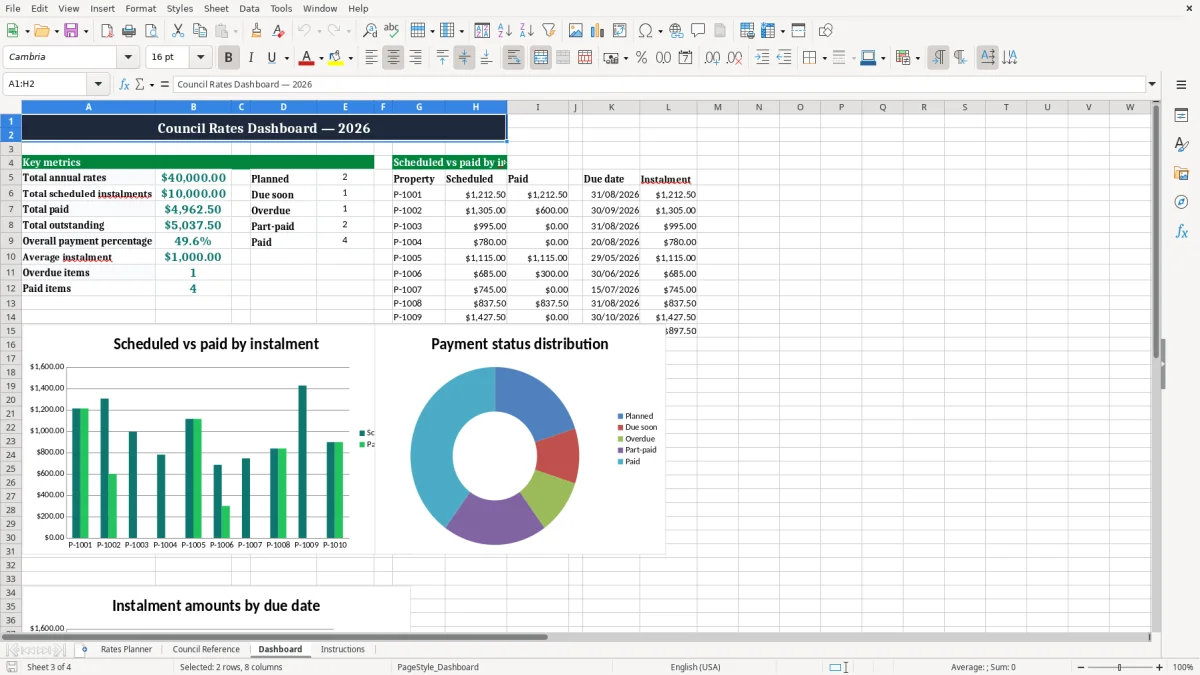Activate Clone Formatting paintbrush

257,31
